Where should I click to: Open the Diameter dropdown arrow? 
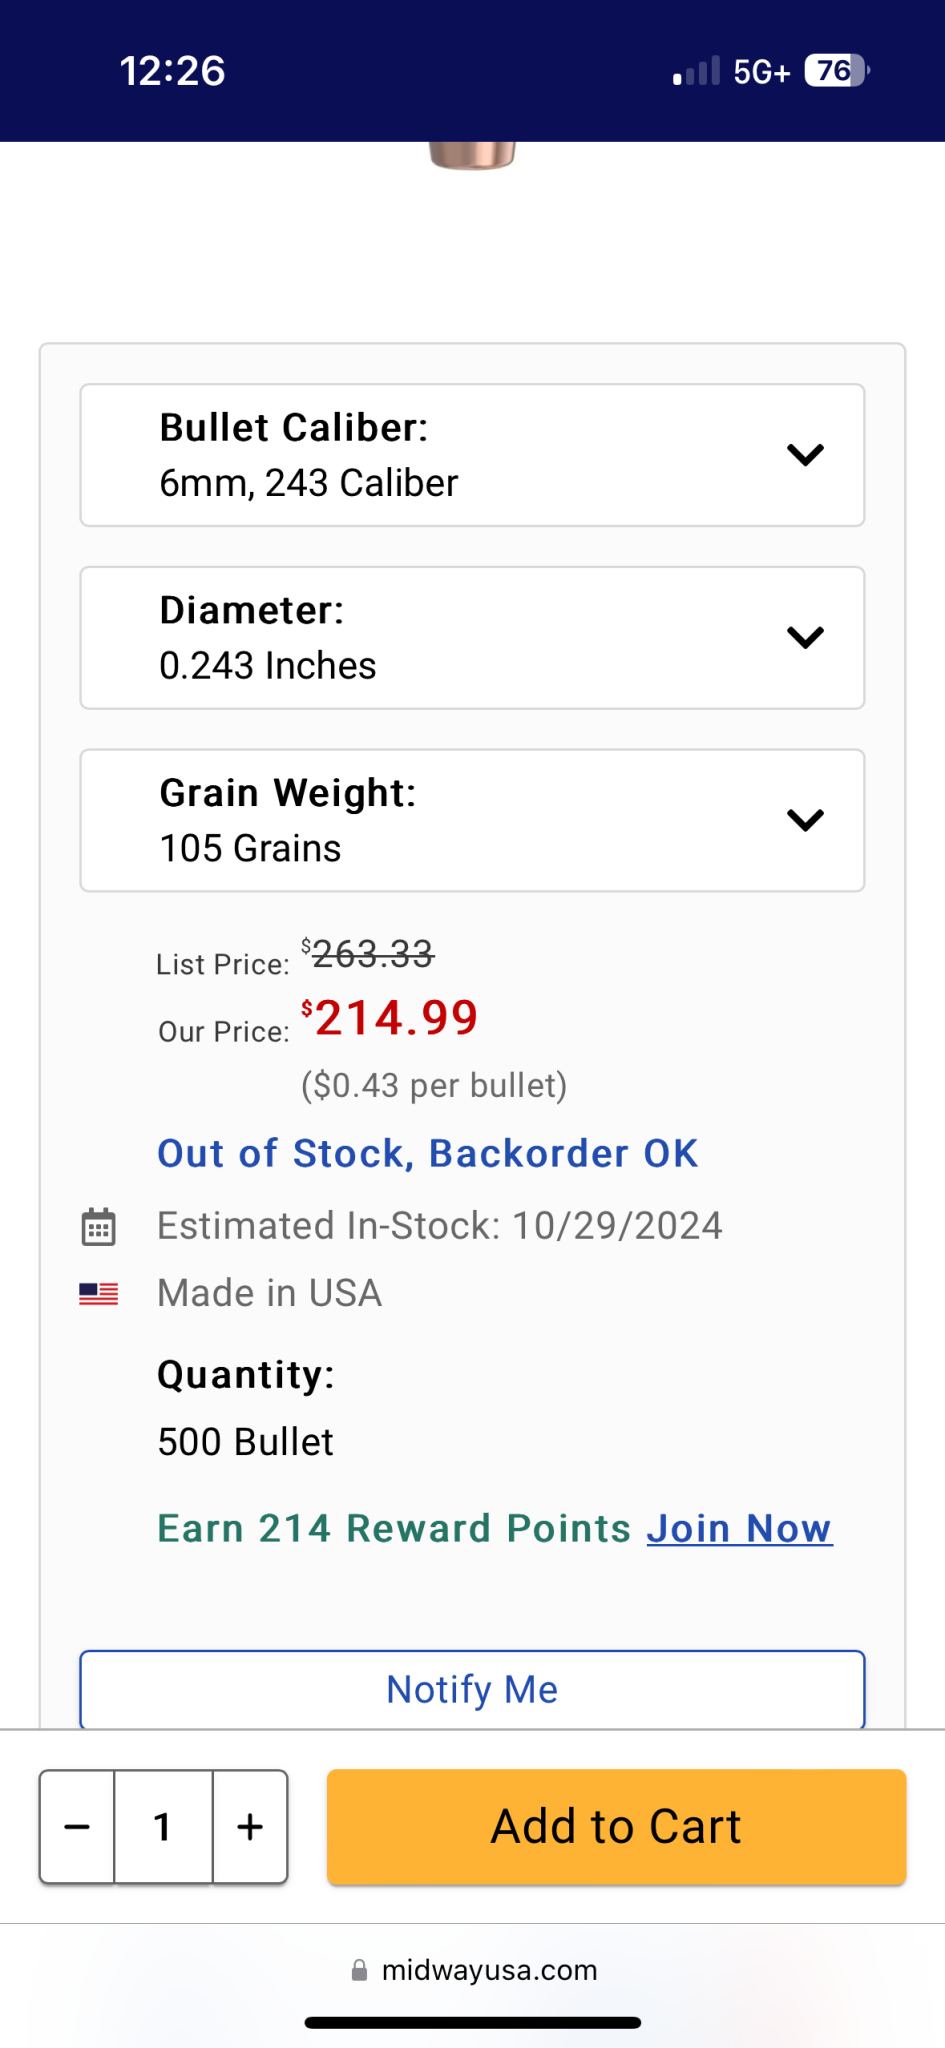pos(805,637)
